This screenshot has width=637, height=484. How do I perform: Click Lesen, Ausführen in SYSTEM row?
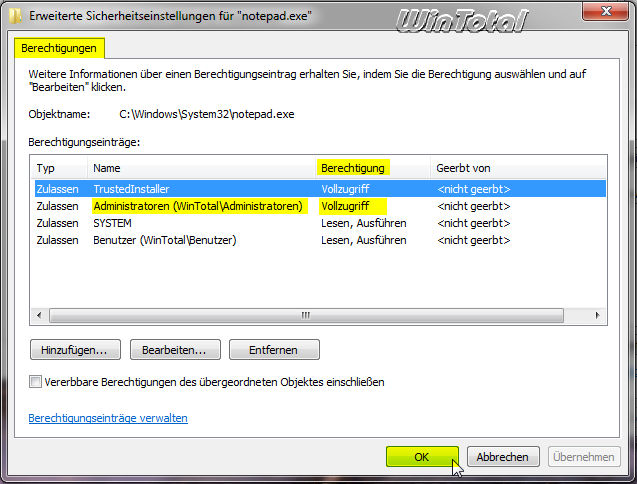coord(364,223)
